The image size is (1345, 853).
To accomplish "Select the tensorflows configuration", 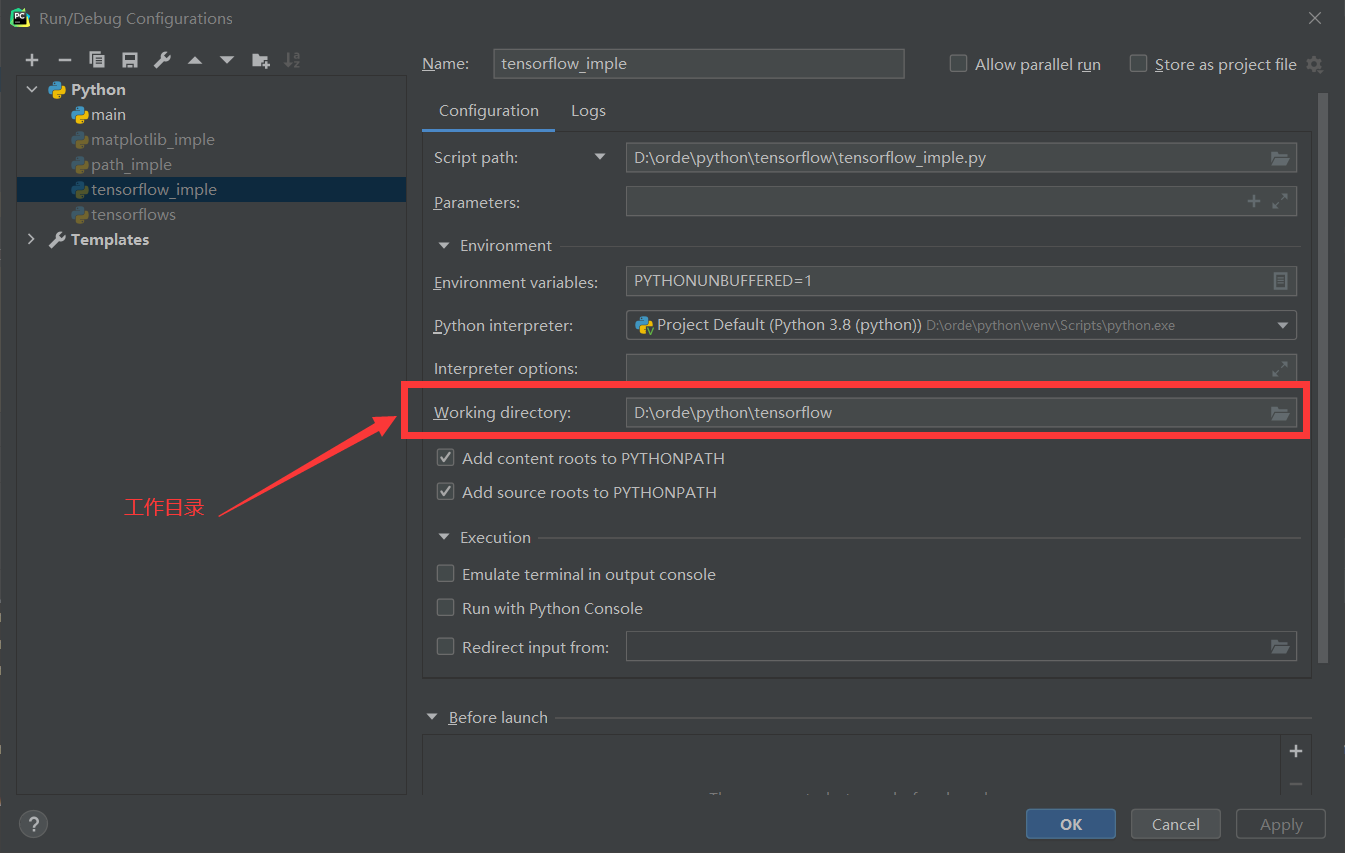I will coord(211,215).
